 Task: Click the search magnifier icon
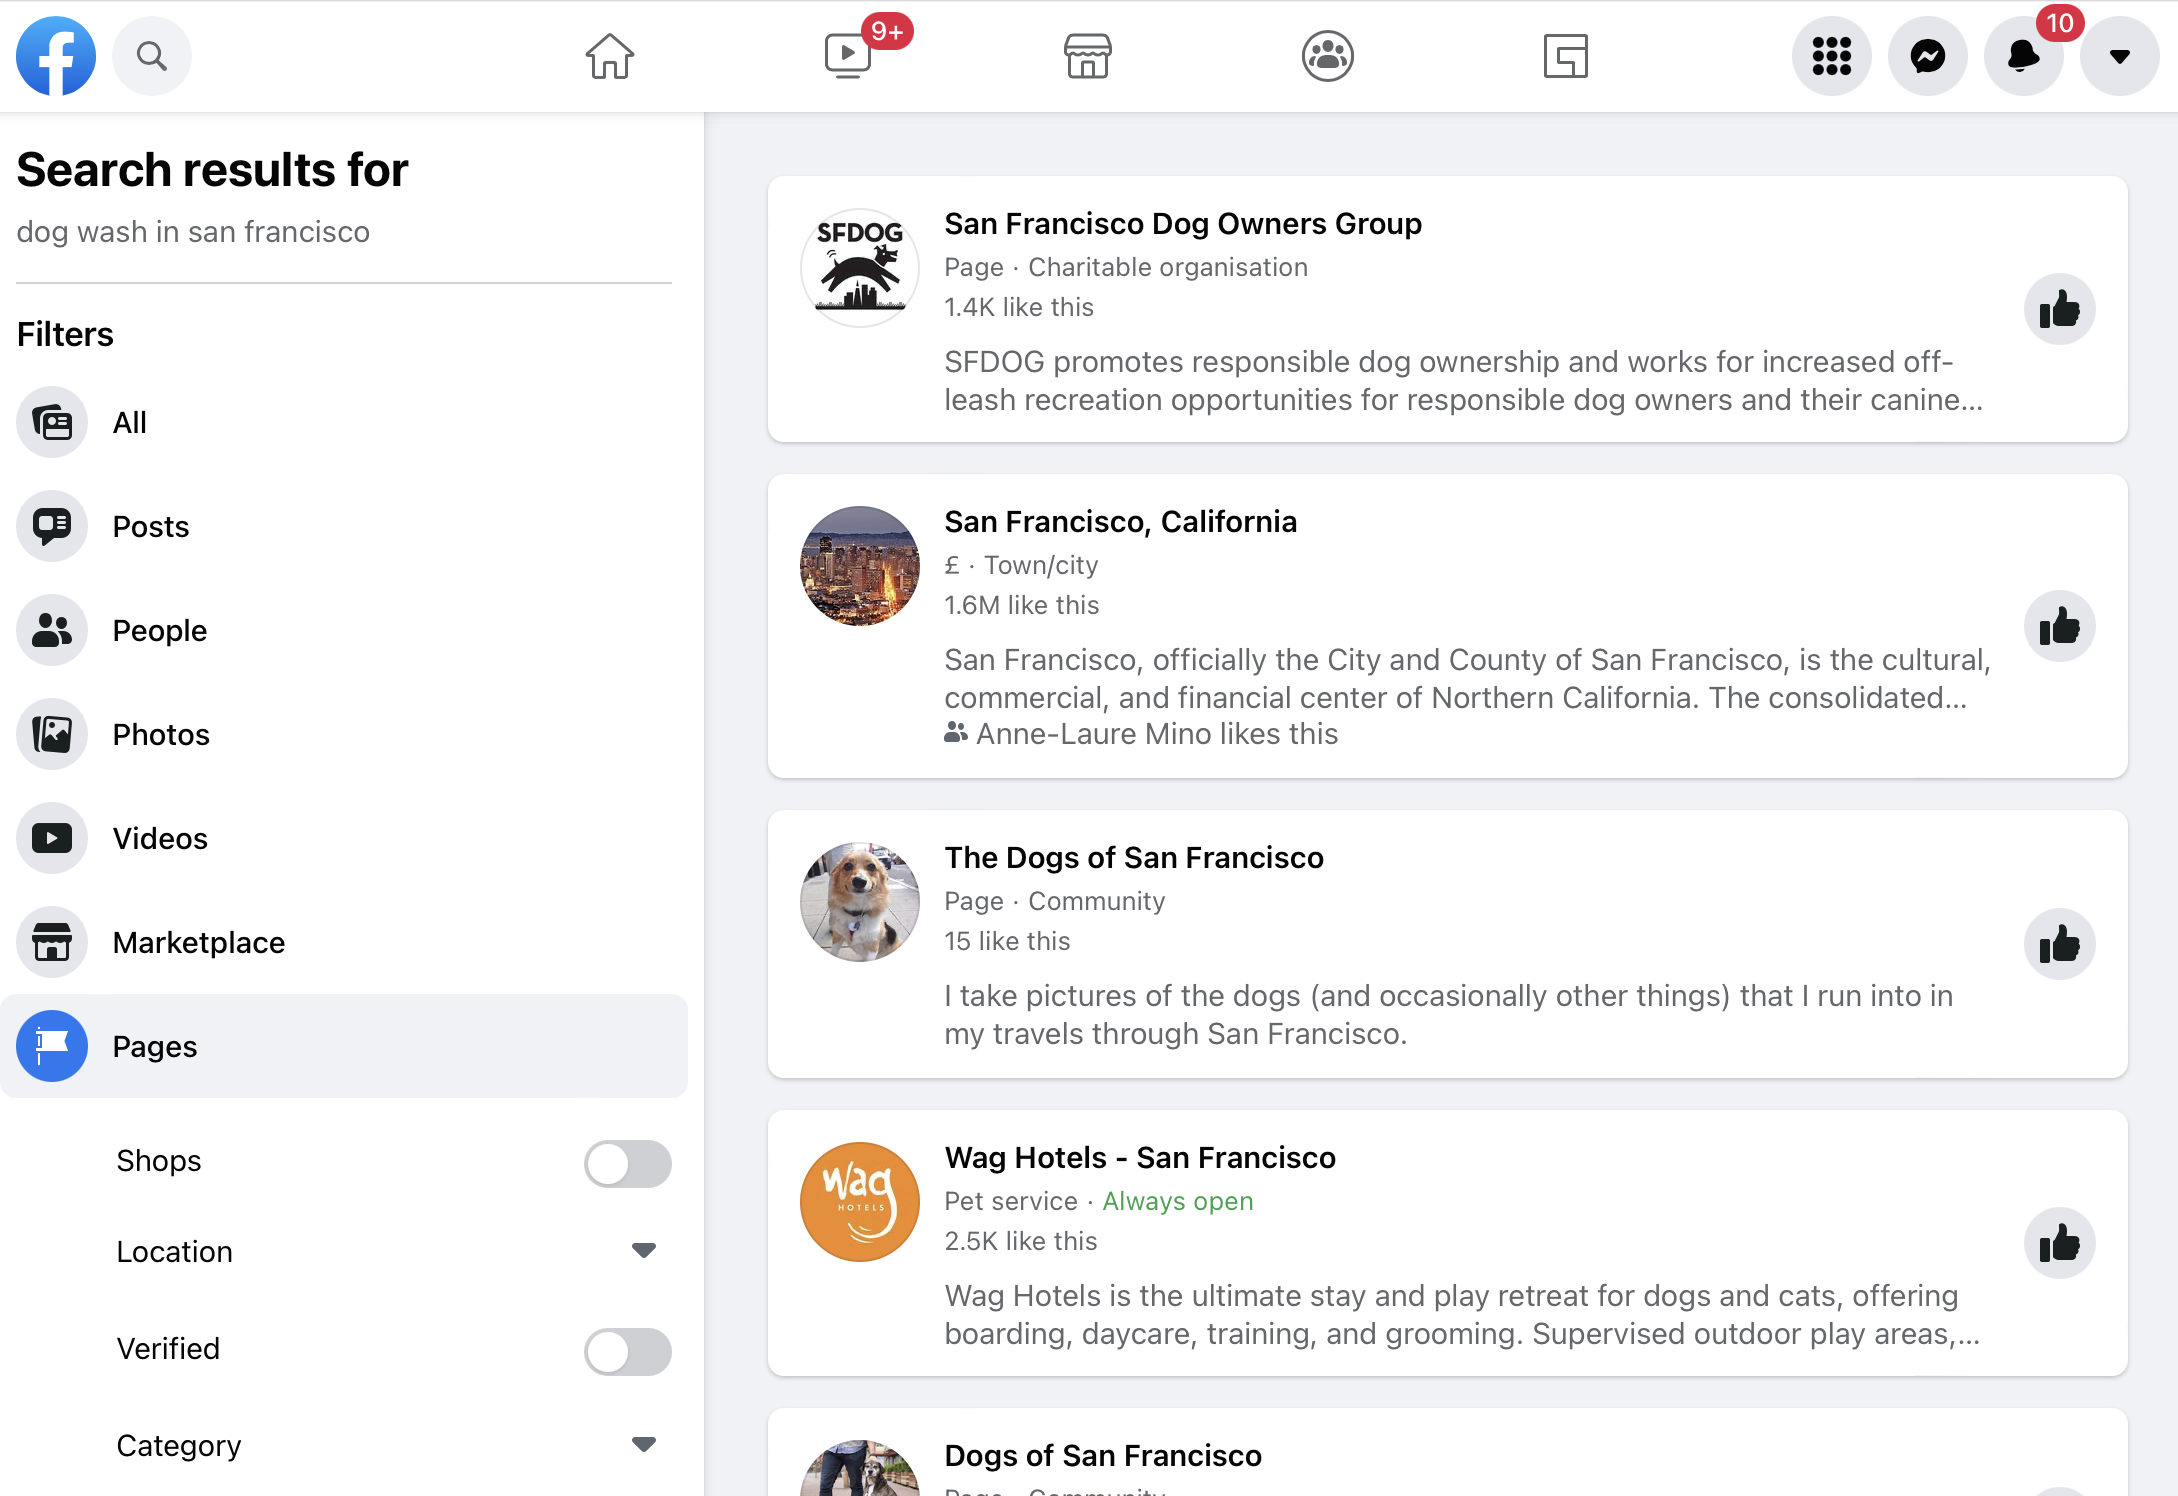tap(151, 56)
